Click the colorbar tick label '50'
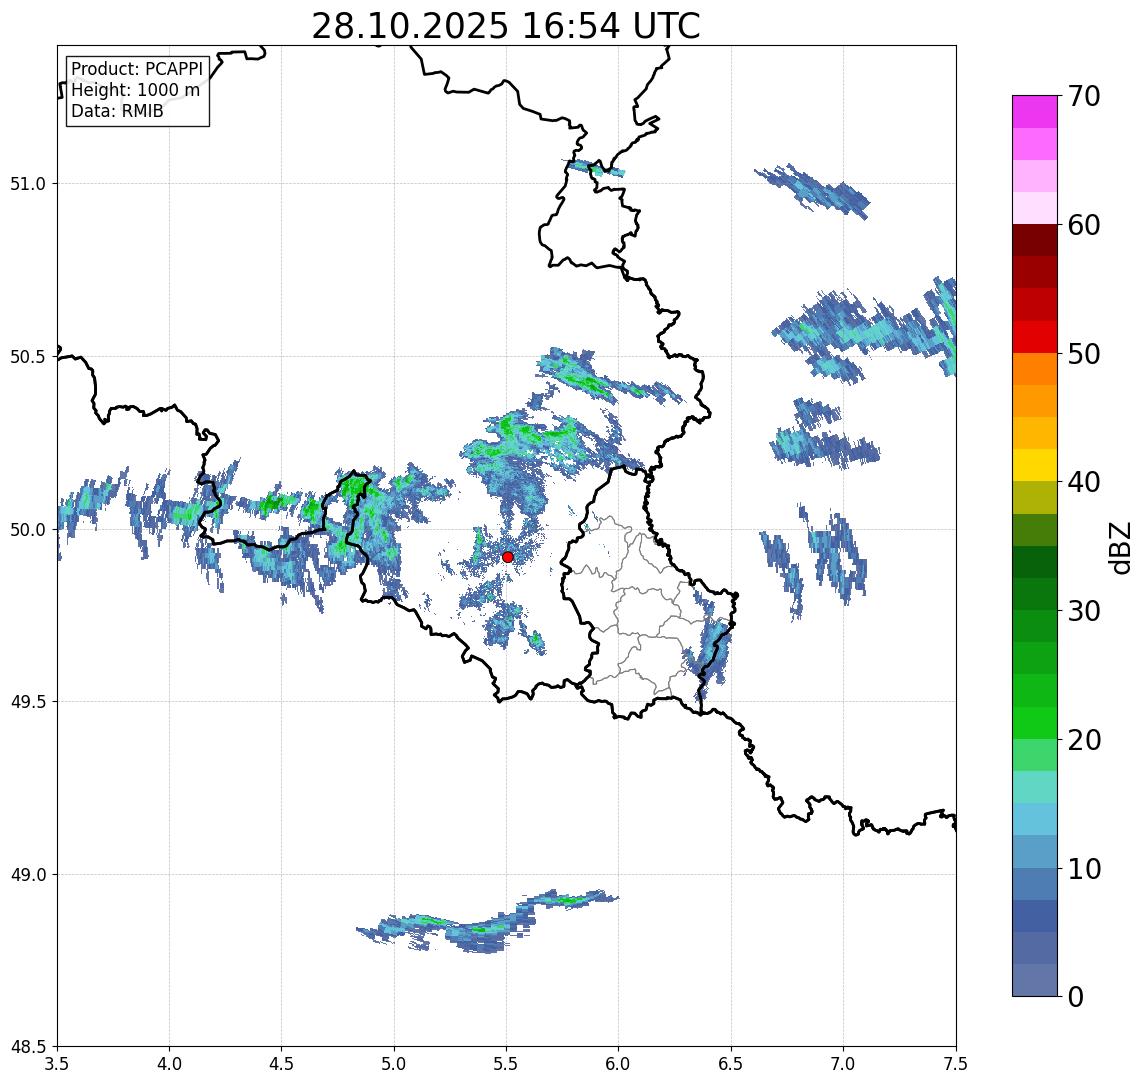The height and width of the screenshot is (1084, 1145). coord(1084,354)
